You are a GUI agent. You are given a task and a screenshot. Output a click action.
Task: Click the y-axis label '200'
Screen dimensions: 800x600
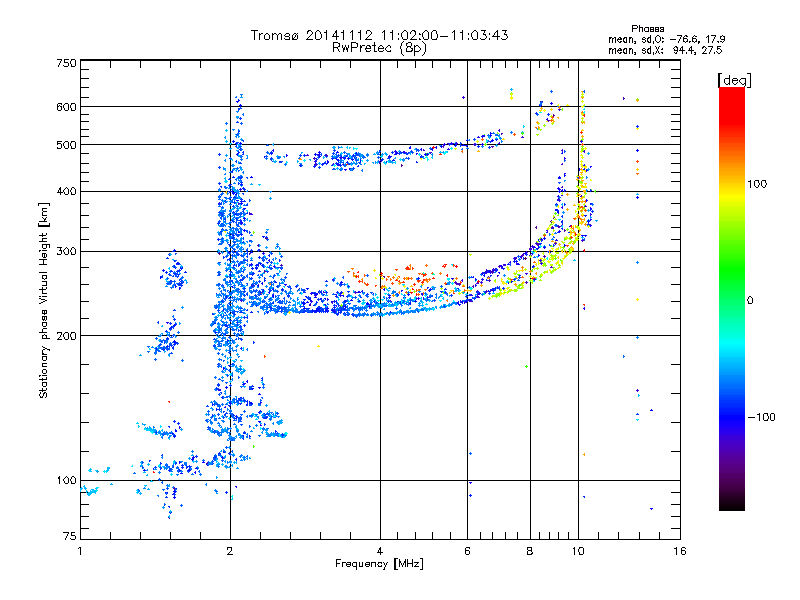[x=66, y=336]
